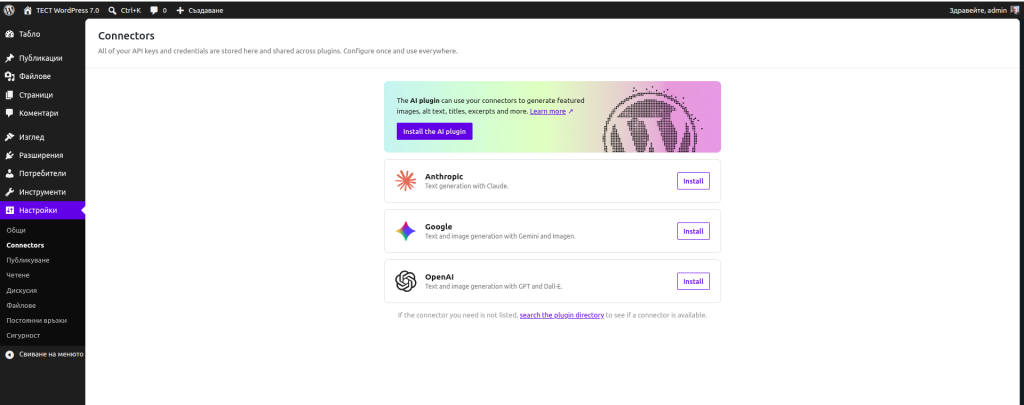This screenshot has width=1024, height=405.
Task: Click the Anthropic logo icon
Action: pyautogui.click(x=405, y=181)
